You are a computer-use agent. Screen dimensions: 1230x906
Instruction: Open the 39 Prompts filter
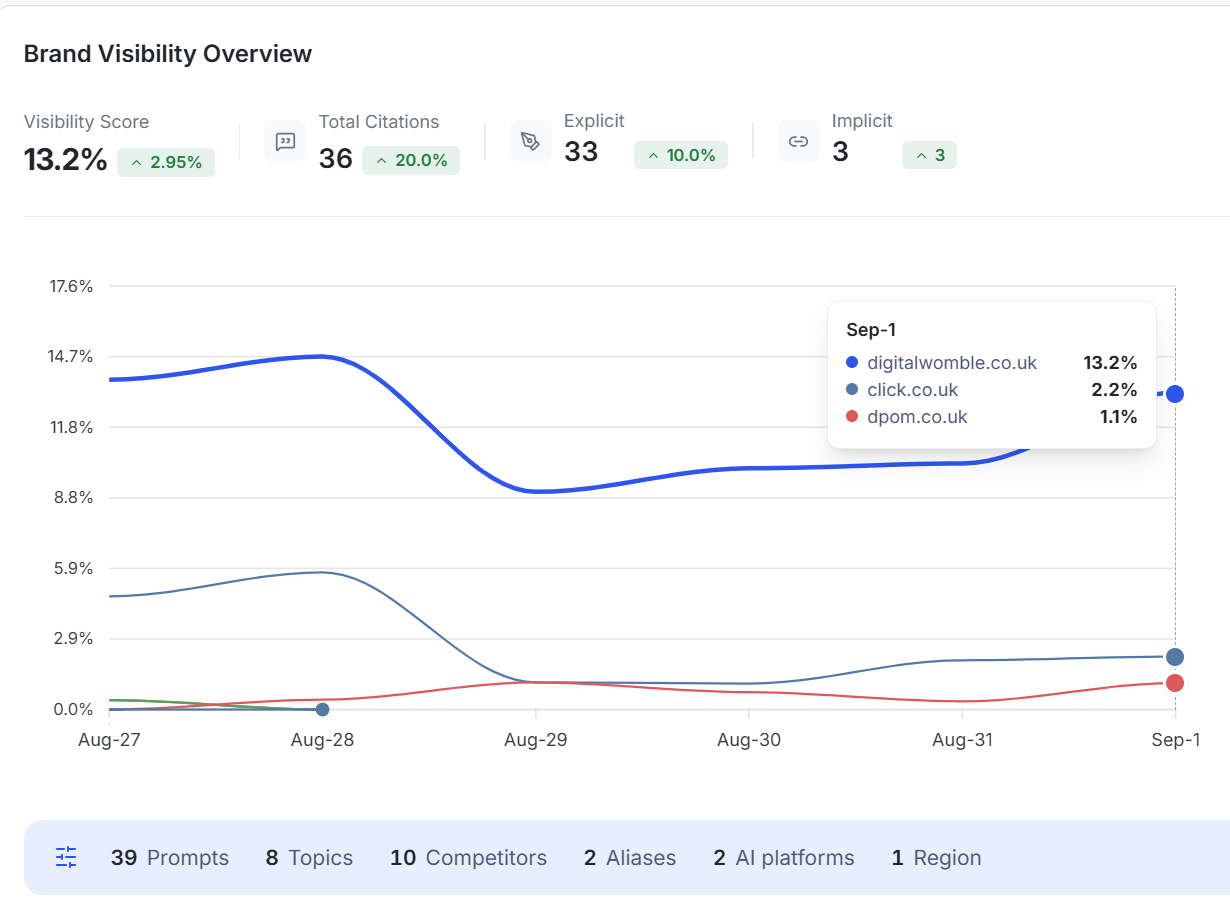tap(170, 858)
